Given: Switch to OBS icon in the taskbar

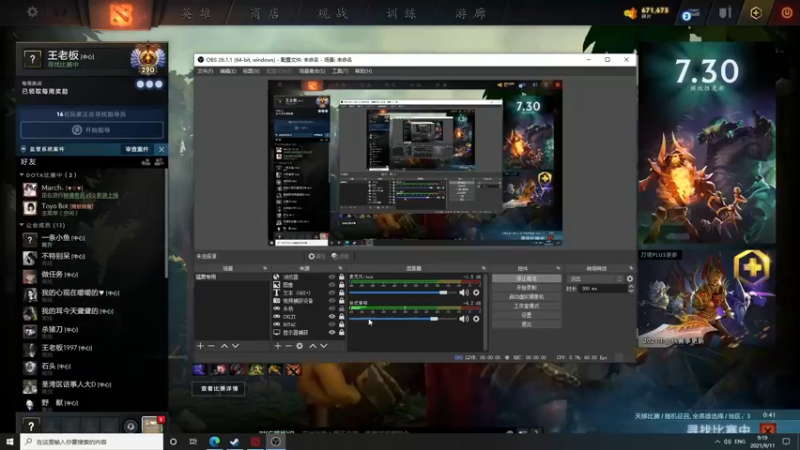Looking at the screenshot, I should click(x=276, y=441).
